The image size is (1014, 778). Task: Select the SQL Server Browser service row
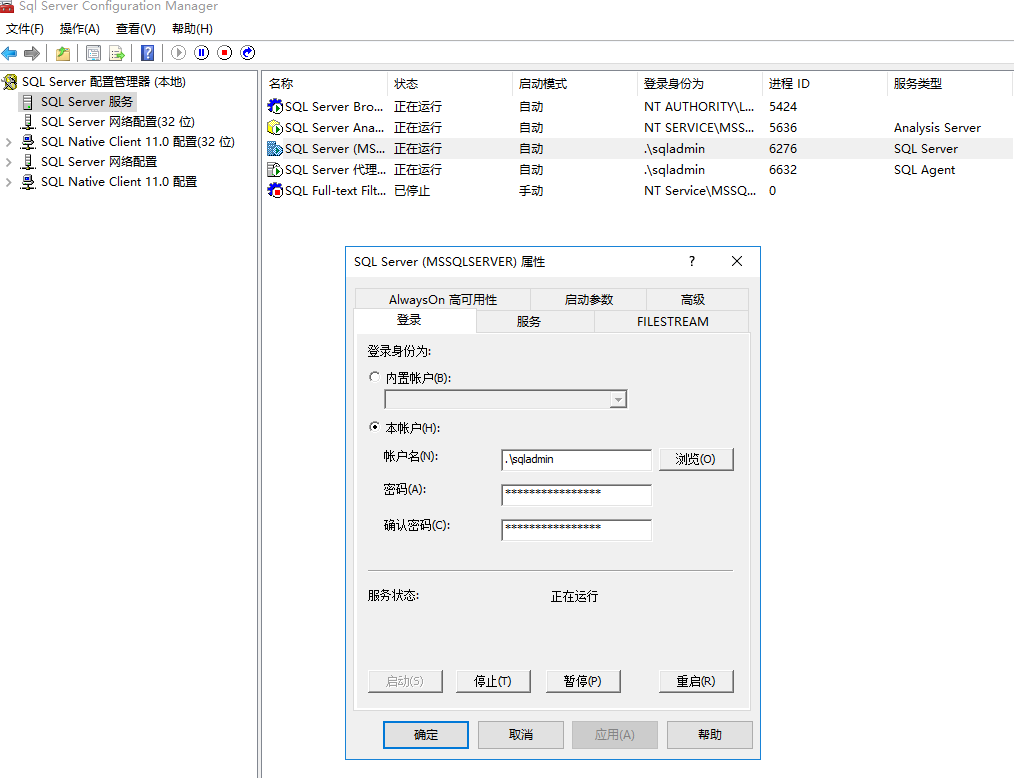tap(330, 106)
